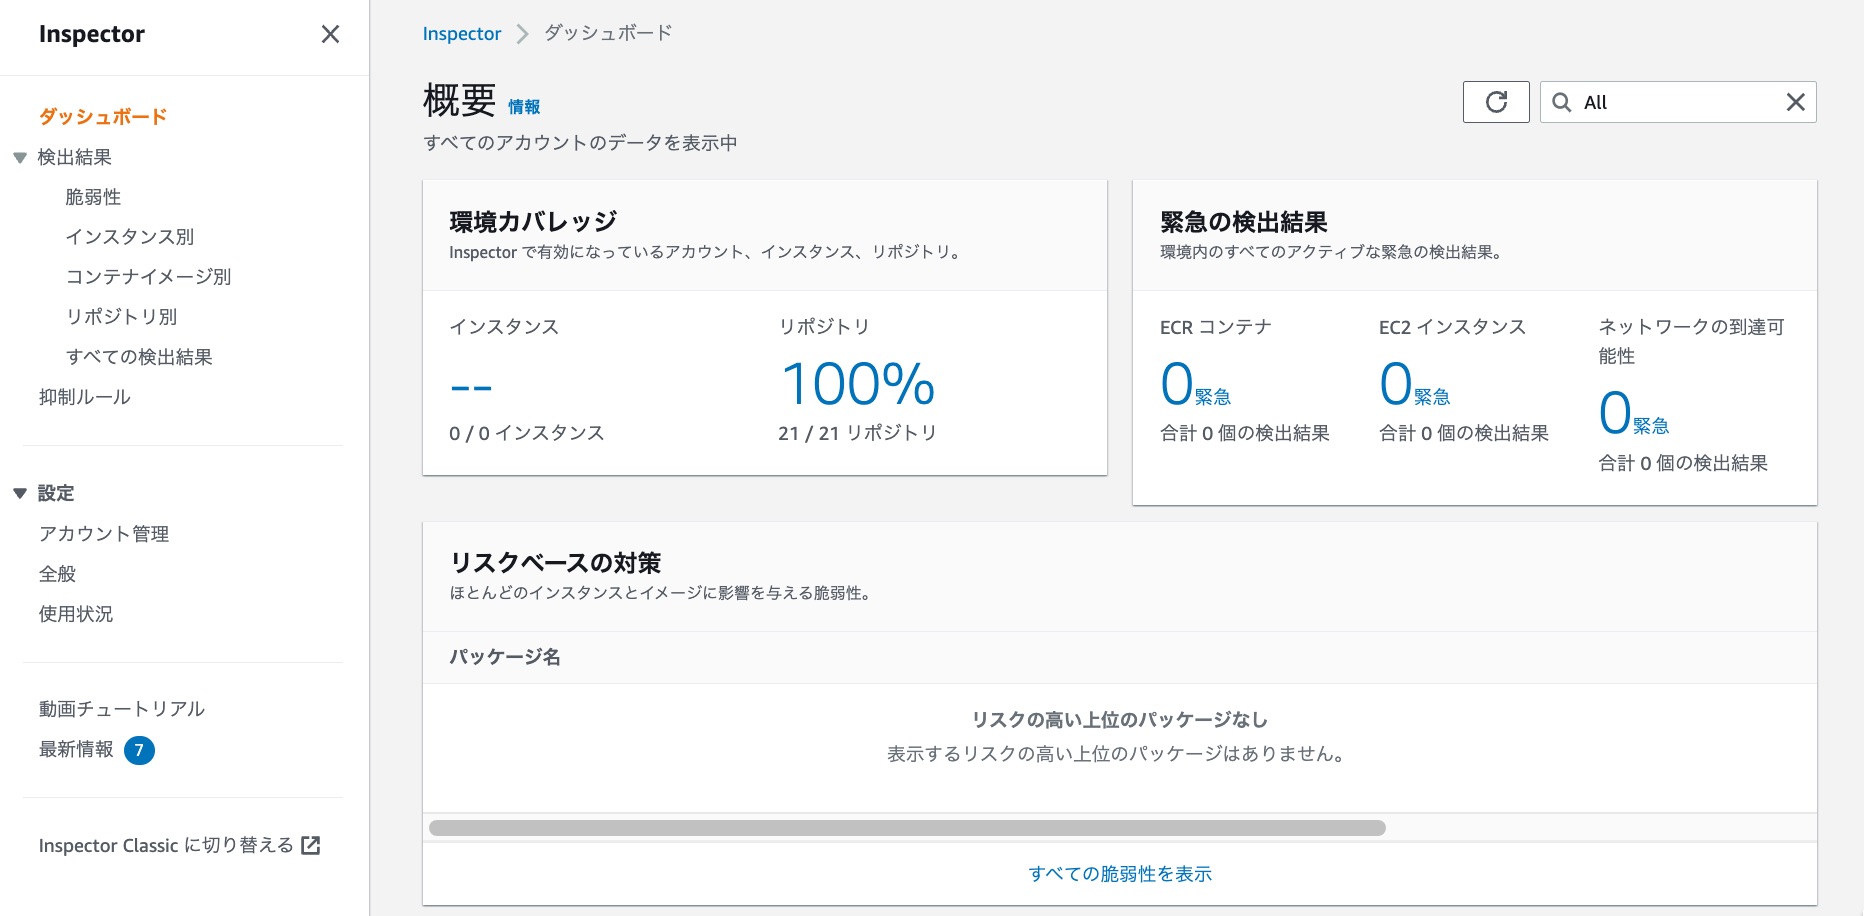
Task: Click the X to close the Inspector navigation panel
Action: tap(330, 34)
